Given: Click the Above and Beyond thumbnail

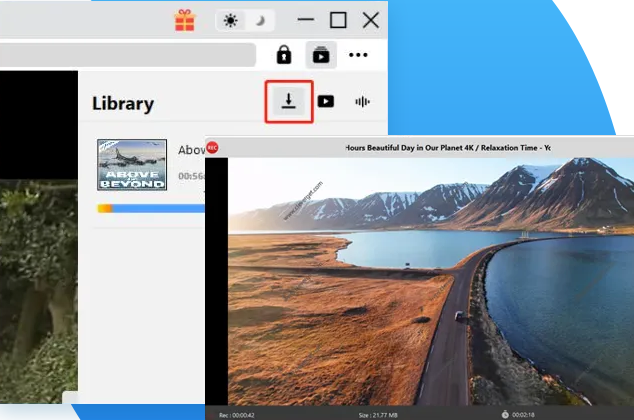Looking at the screenshot, I should [132, 165].
